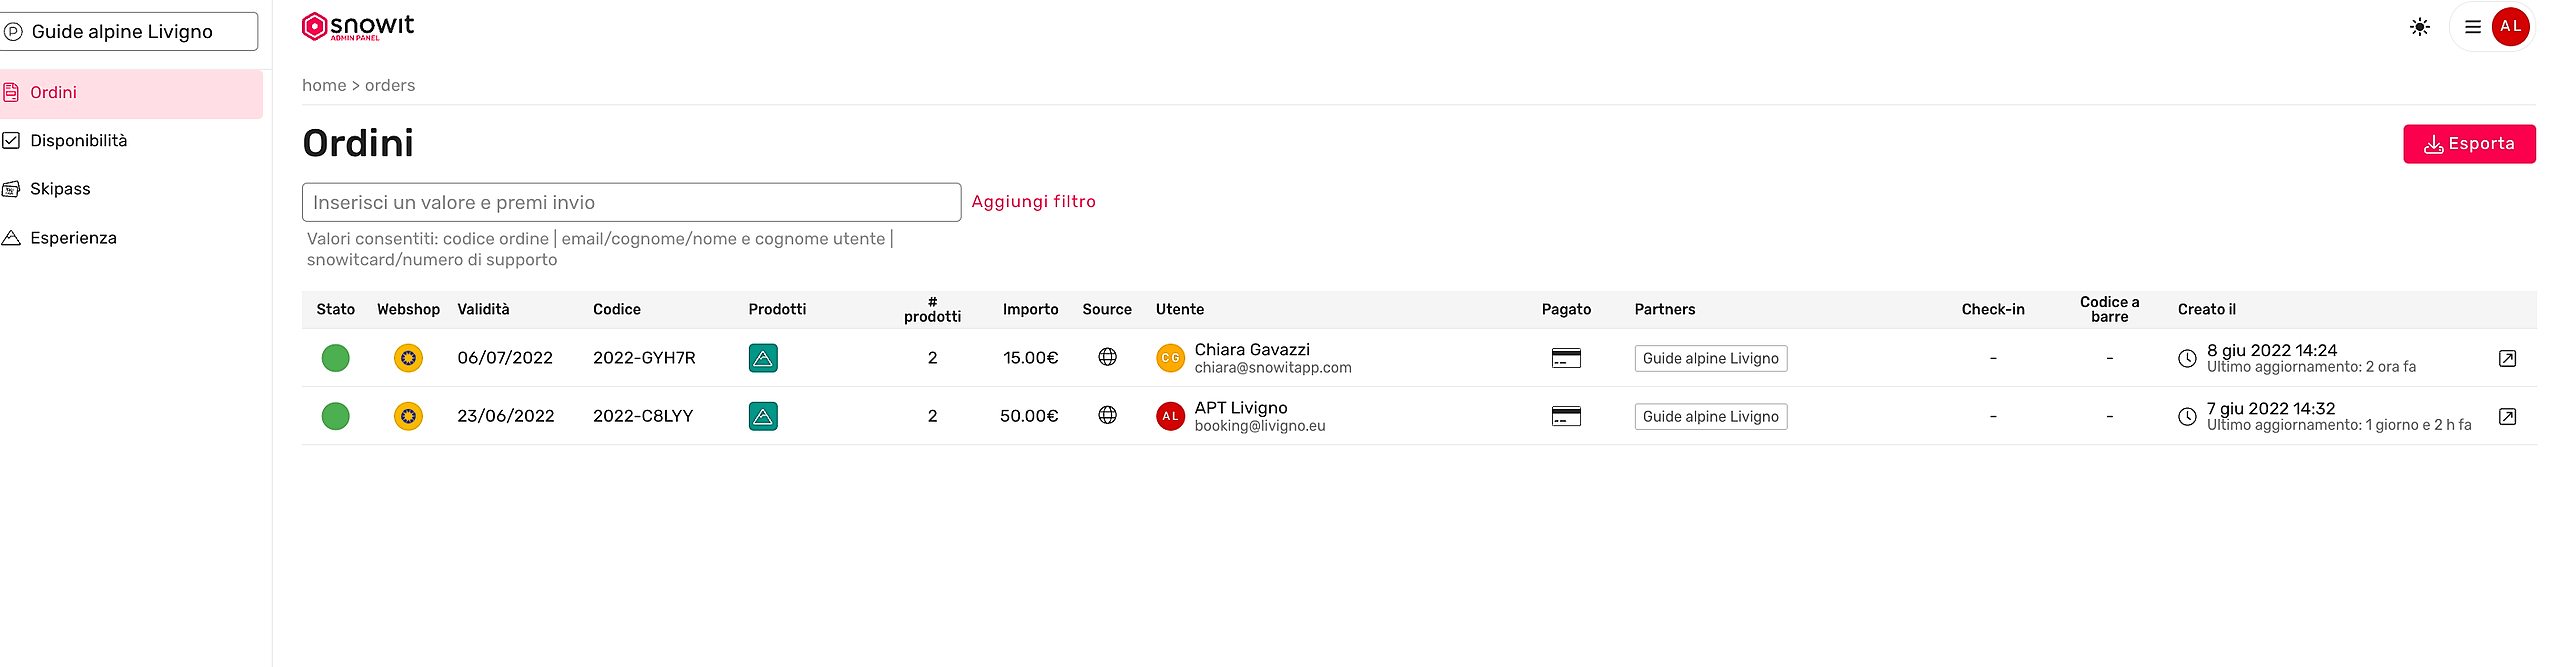The height and width of the screenshot is (667, 2560).
Task: Click the Aggiungi filtro link
Action: click(x=1033, y=202)
